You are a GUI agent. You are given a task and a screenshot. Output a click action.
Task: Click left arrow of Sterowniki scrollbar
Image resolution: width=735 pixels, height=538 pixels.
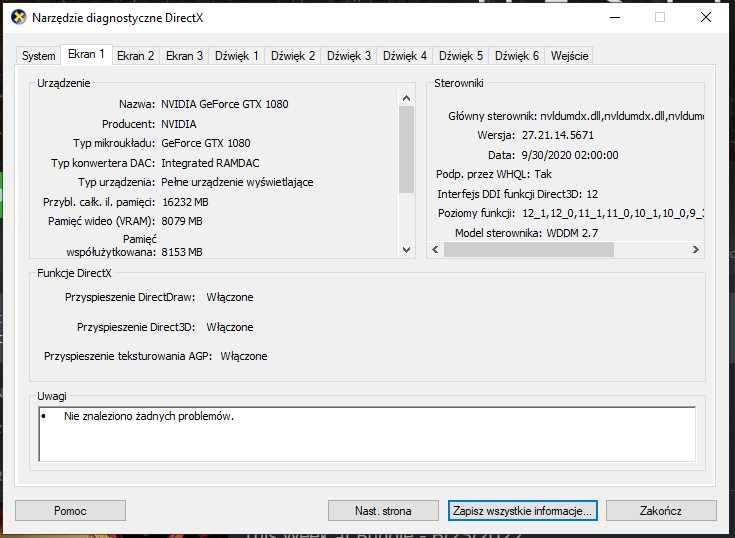click(435, 249)
